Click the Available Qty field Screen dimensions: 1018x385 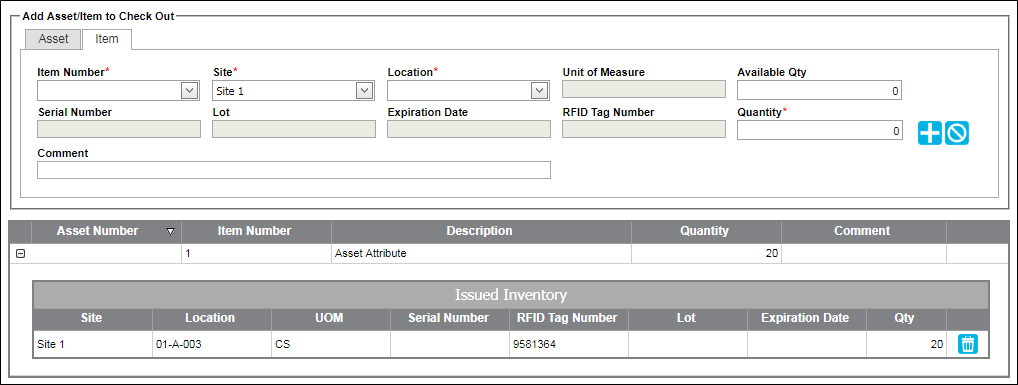819,91
